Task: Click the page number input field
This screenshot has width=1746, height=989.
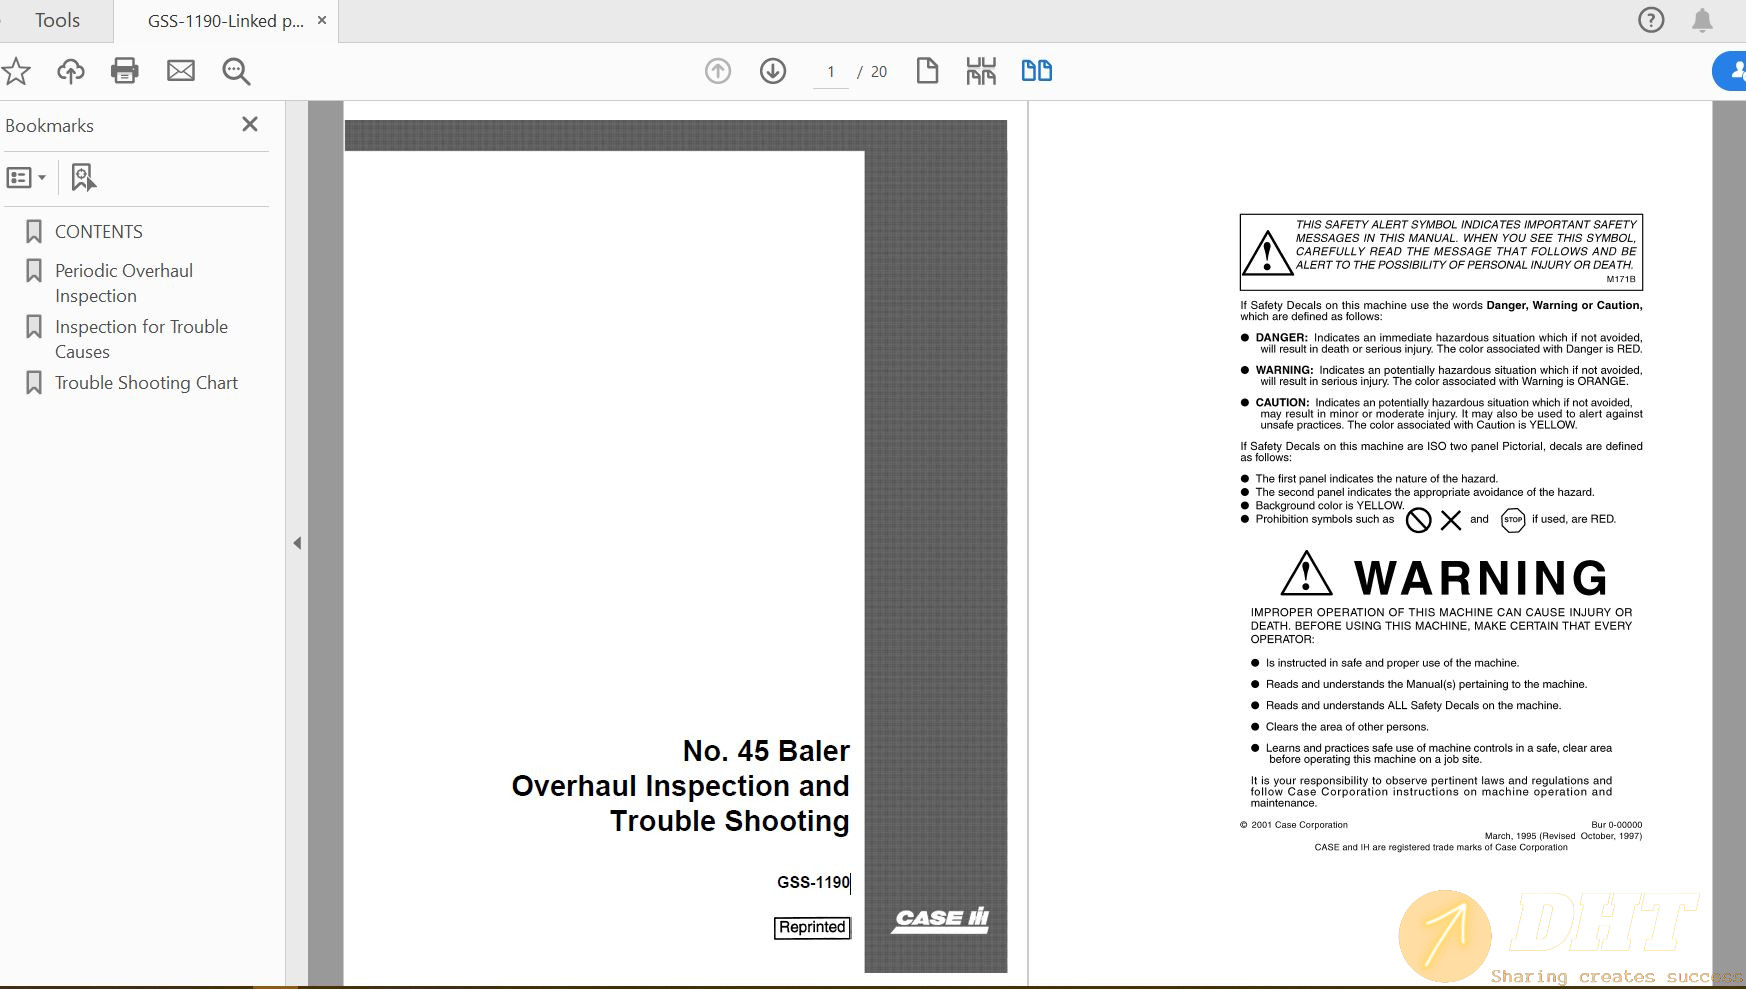Action: coord(831,72)
